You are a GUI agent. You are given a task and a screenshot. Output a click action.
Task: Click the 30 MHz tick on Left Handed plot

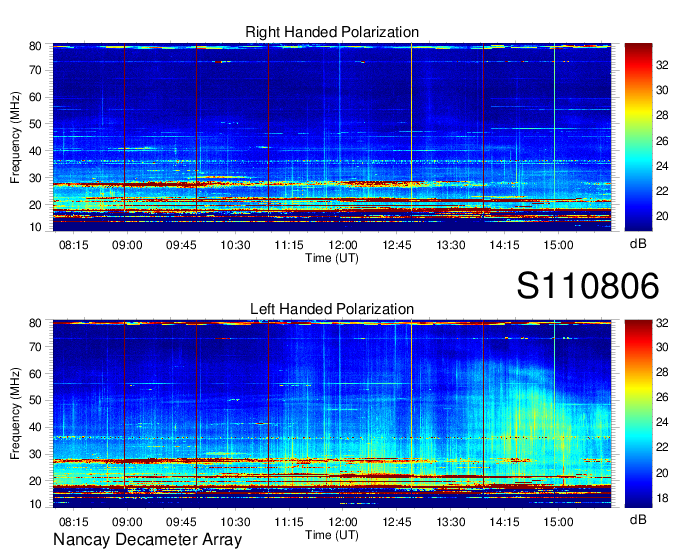35,454
